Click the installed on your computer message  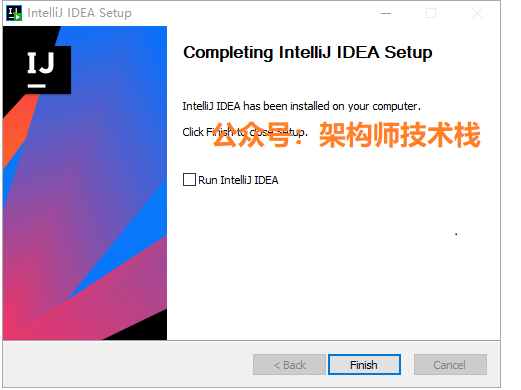coord(301,106)
